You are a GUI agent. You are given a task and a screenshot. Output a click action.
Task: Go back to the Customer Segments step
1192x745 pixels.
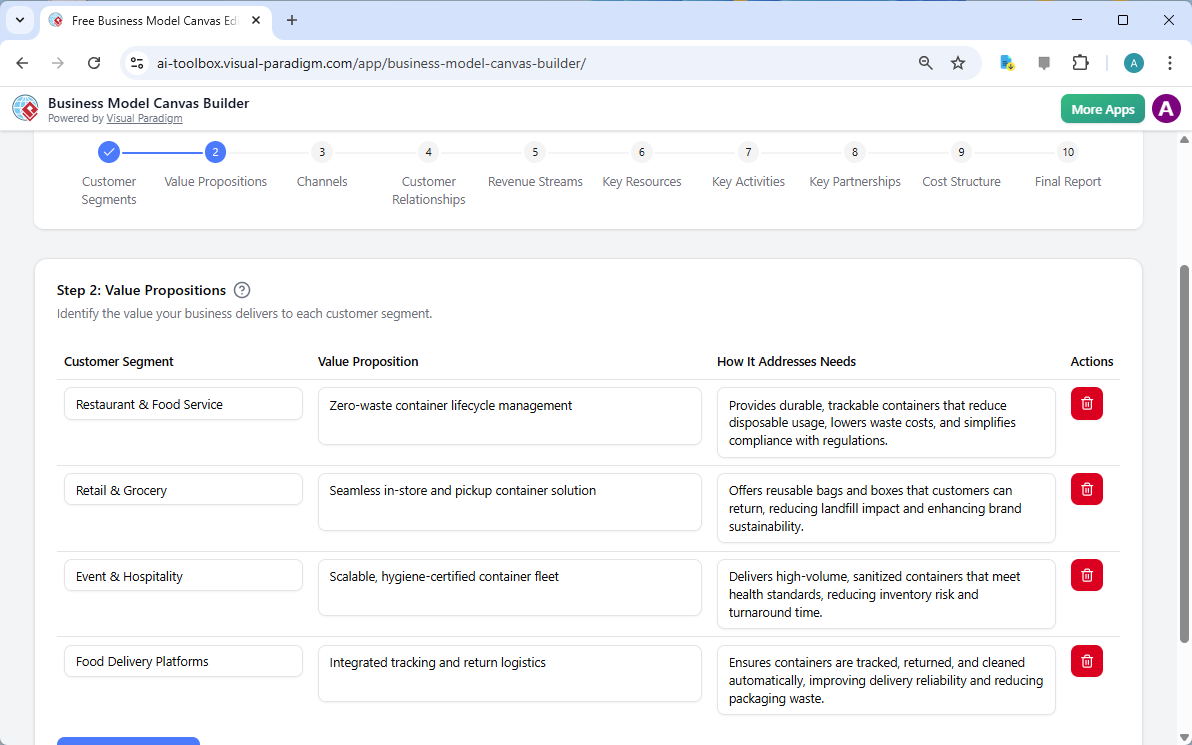click(x=108, y=152)
